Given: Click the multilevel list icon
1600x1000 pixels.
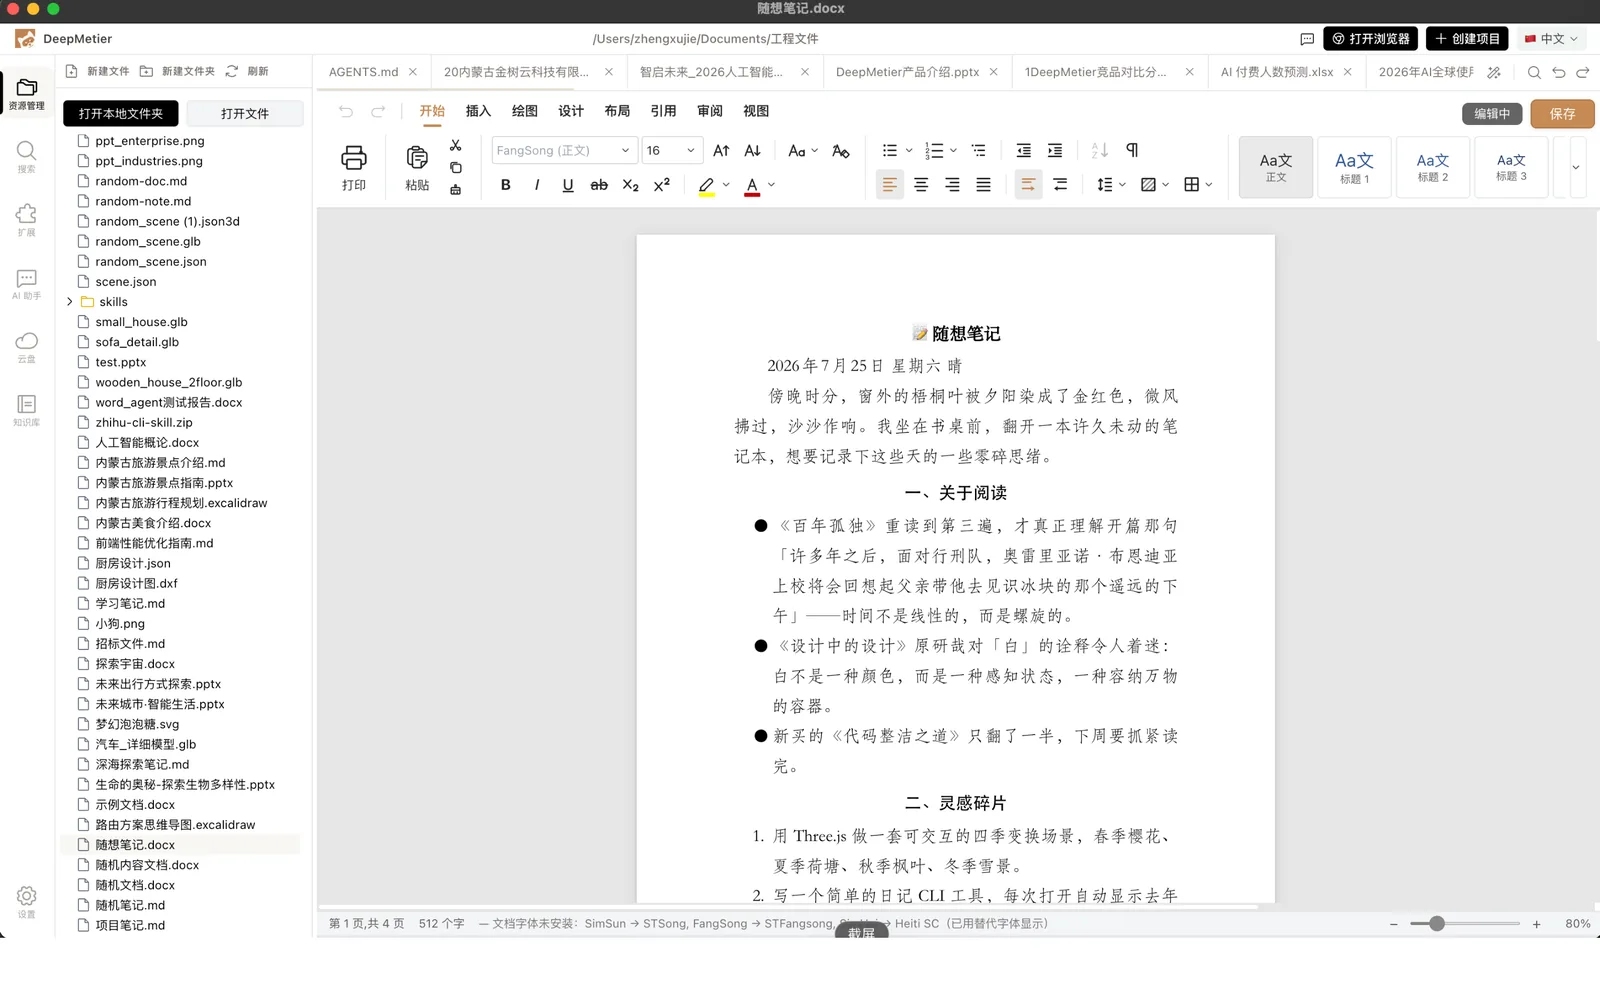Looking at the screenshot, I should pyautogui.click(x=979, y=151).
